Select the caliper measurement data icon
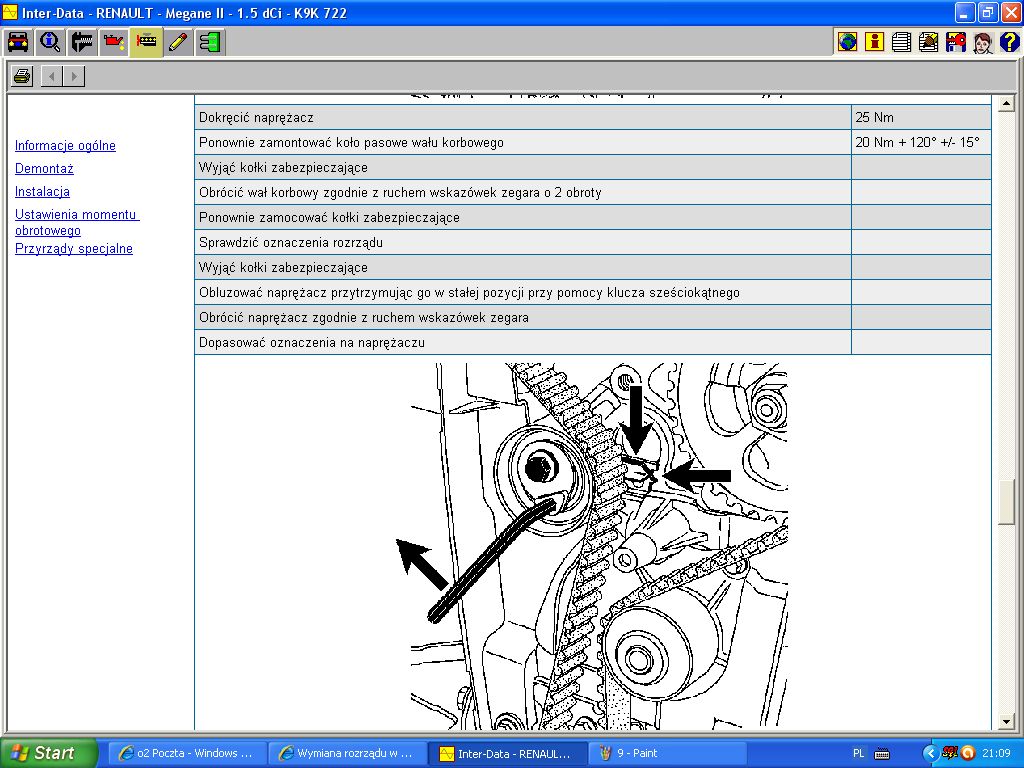 [x=82, y=42]
